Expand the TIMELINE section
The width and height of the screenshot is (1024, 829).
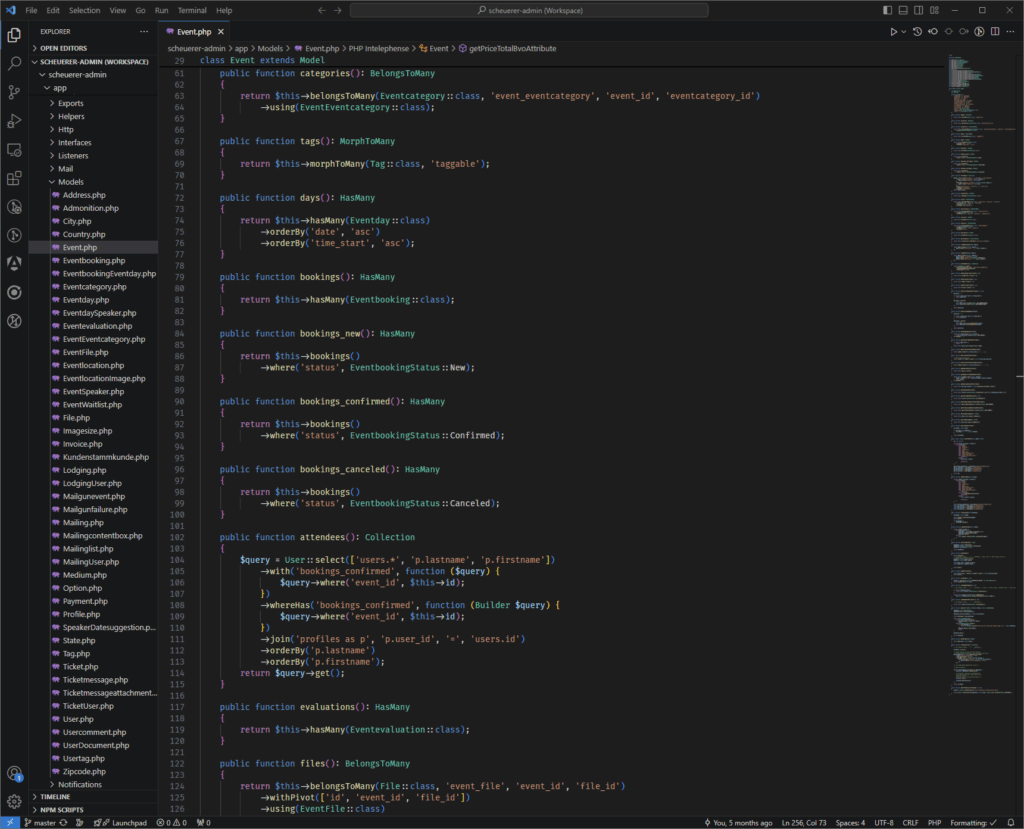pos(56,796)
